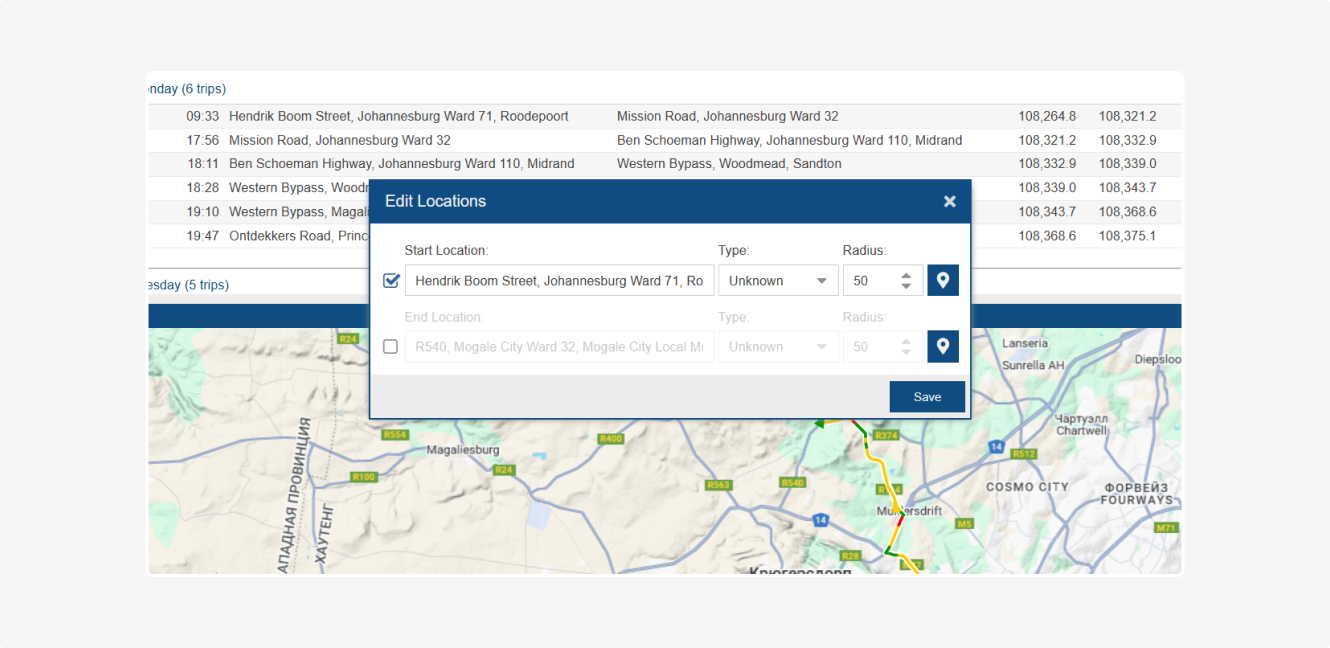This screenshot has width=1330, height=648.
Task: Uncheck the Start Location checkbox
Action: click(x=391, y=281)
